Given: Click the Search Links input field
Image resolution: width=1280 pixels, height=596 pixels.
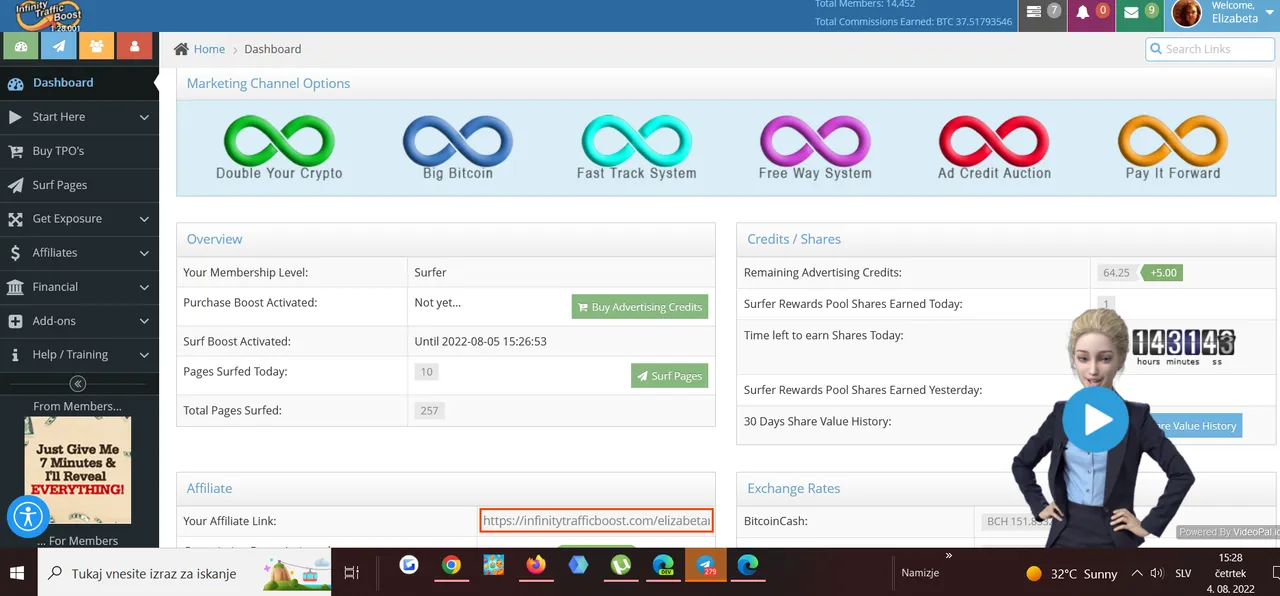Looking at the screenshot, I should pos(1209,49).
